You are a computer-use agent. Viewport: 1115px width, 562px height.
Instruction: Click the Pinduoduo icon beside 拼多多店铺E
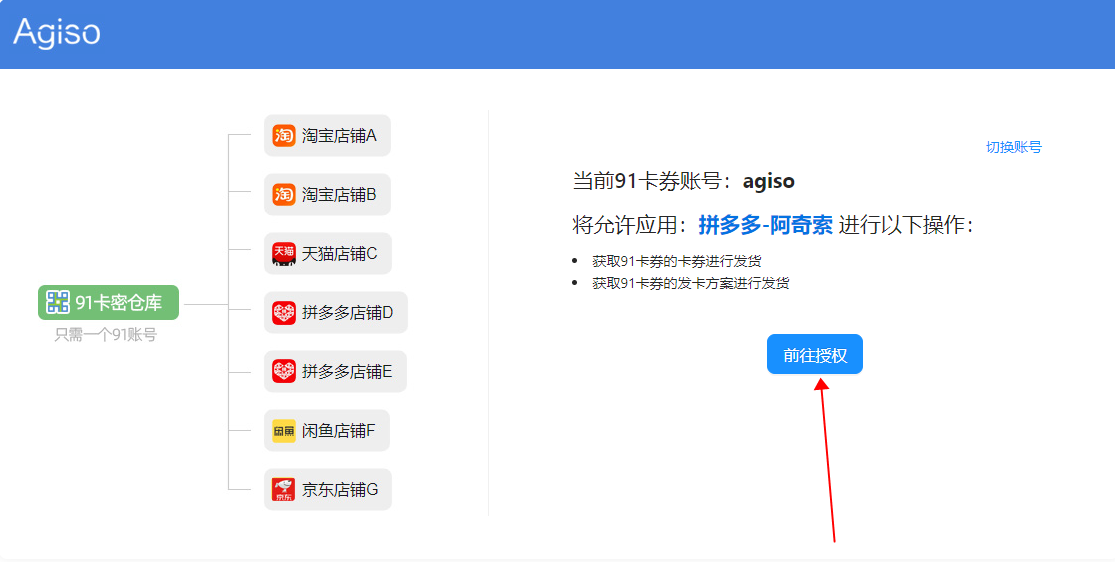coord(284,371)
